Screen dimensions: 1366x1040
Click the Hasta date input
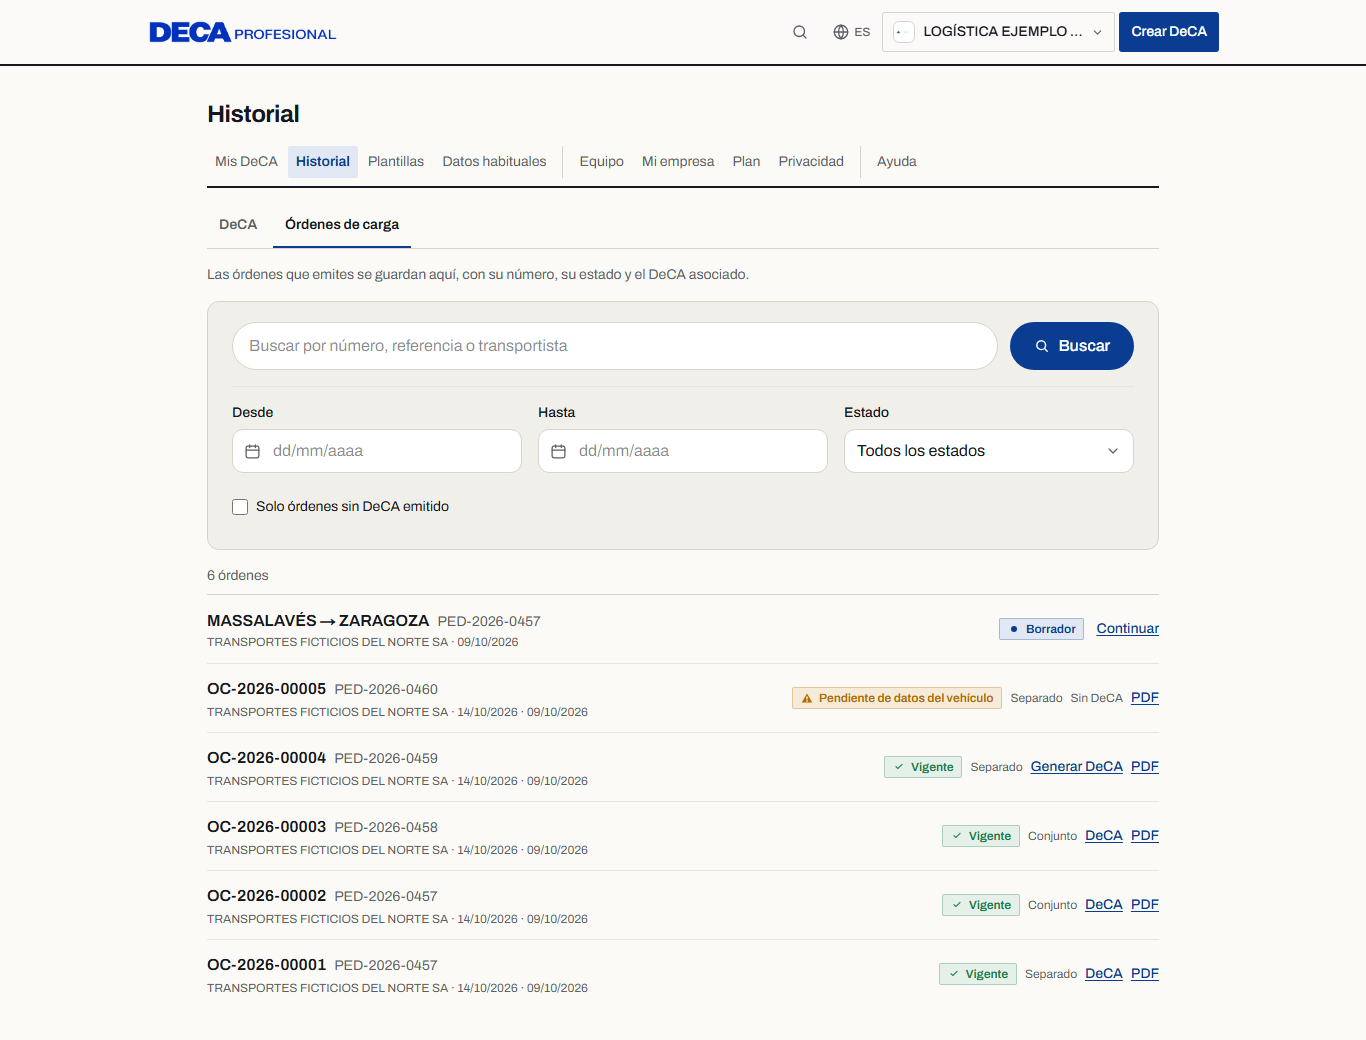pyautogui.click(x=683, y=451)
